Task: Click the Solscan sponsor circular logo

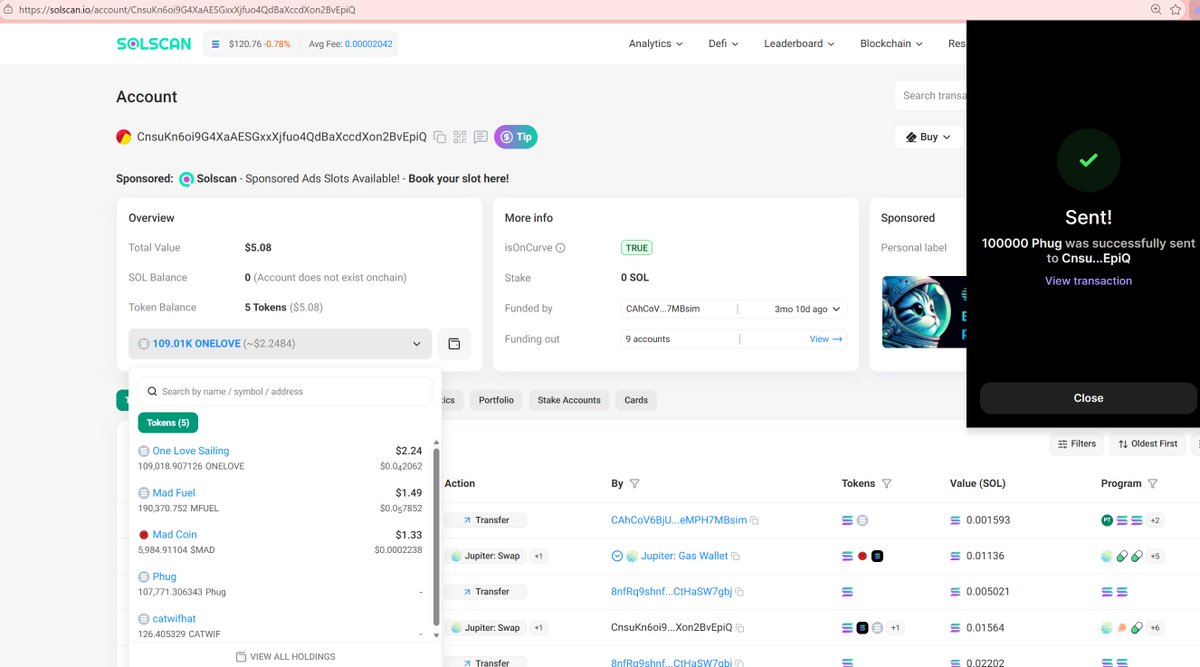Action: (x=186, y=179)
